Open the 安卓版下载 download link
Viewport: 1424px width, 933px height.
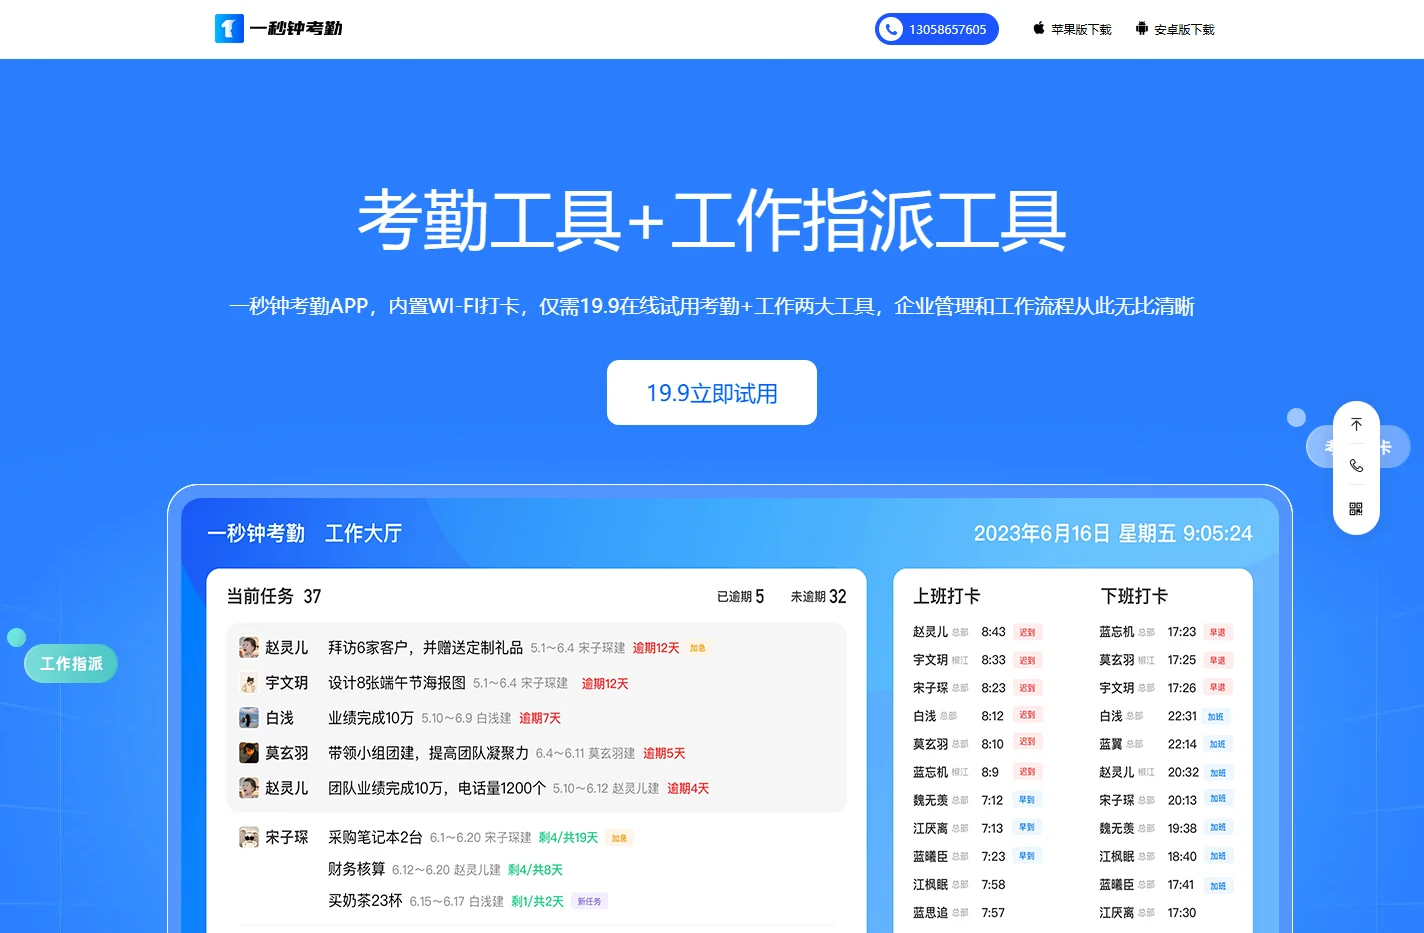click(x=1175, y=29)
